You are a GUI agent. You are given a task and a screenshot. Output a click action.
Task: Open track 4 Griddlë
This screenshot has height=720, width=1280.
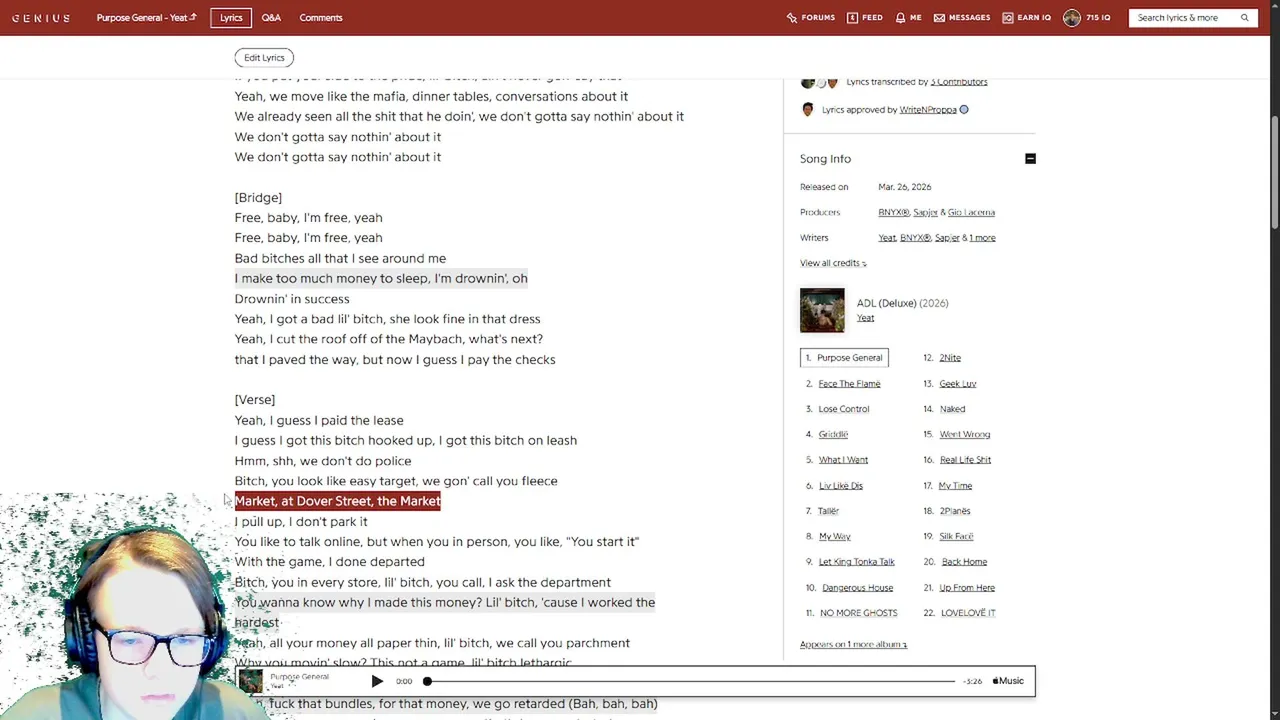pyautogui.click(x=833, y=435)
